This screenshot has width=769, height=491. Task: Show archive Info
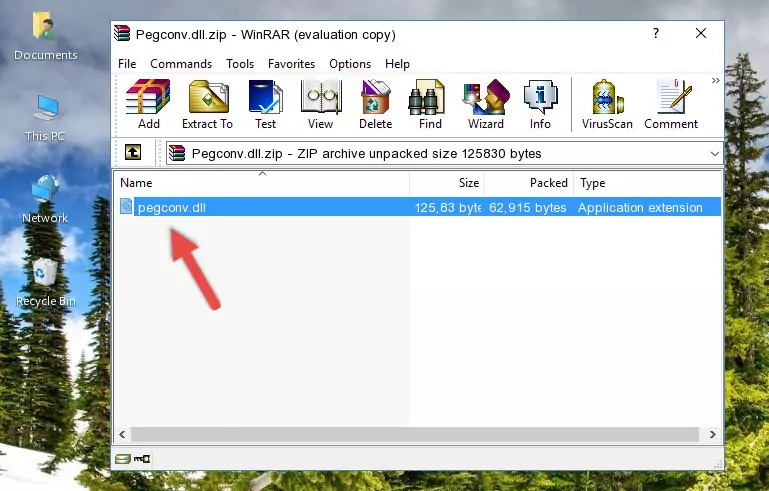[540, 104]
